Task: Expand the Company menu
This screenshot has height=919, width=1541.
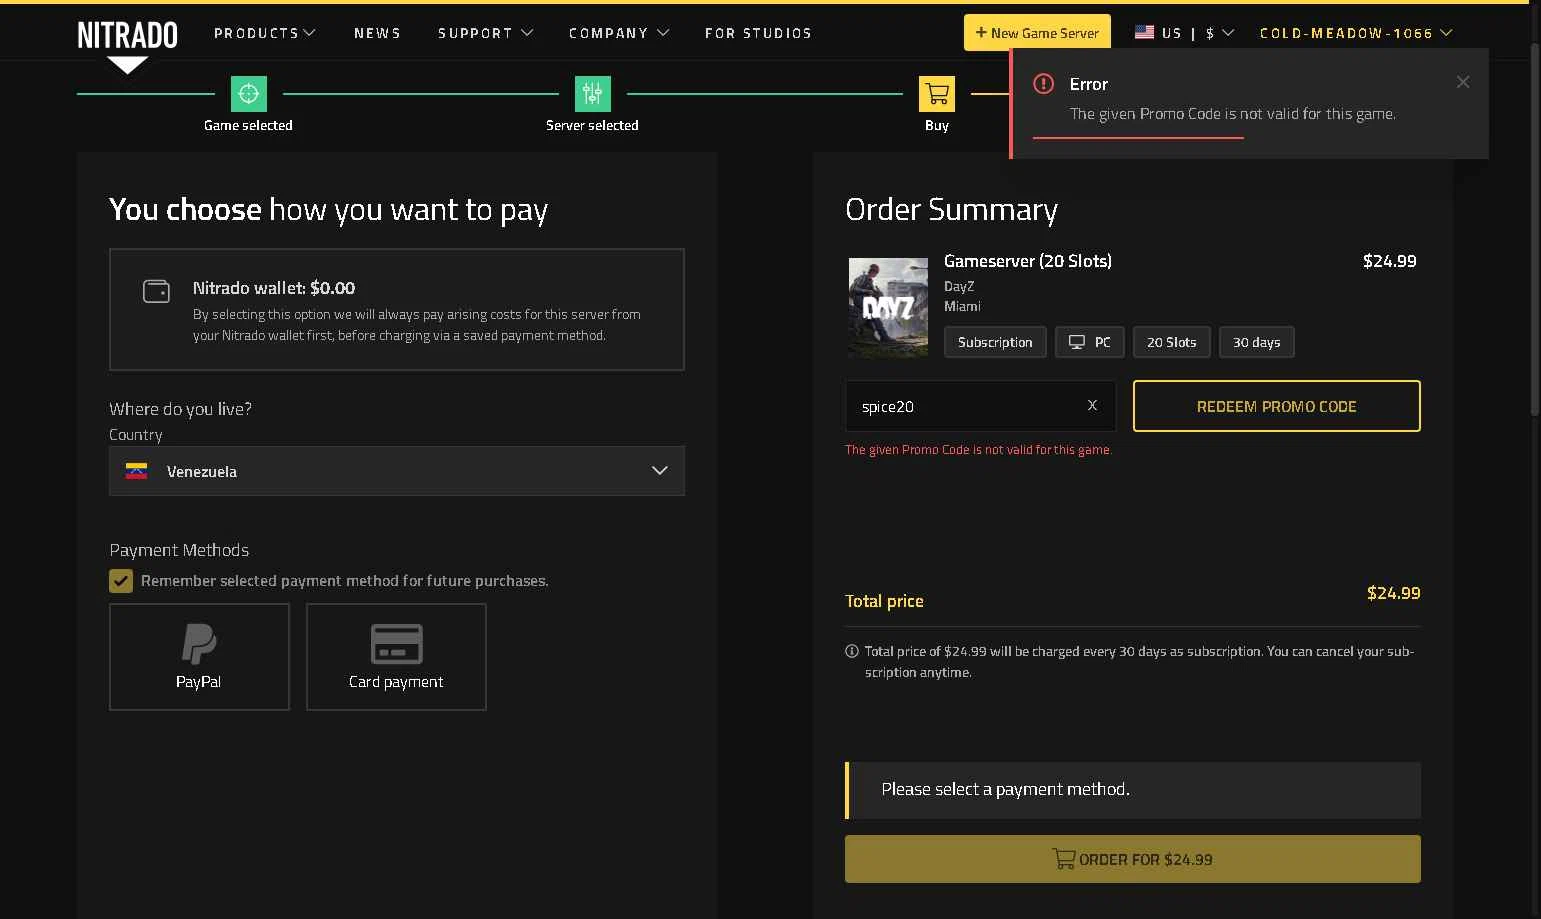Action: point(619,33)
